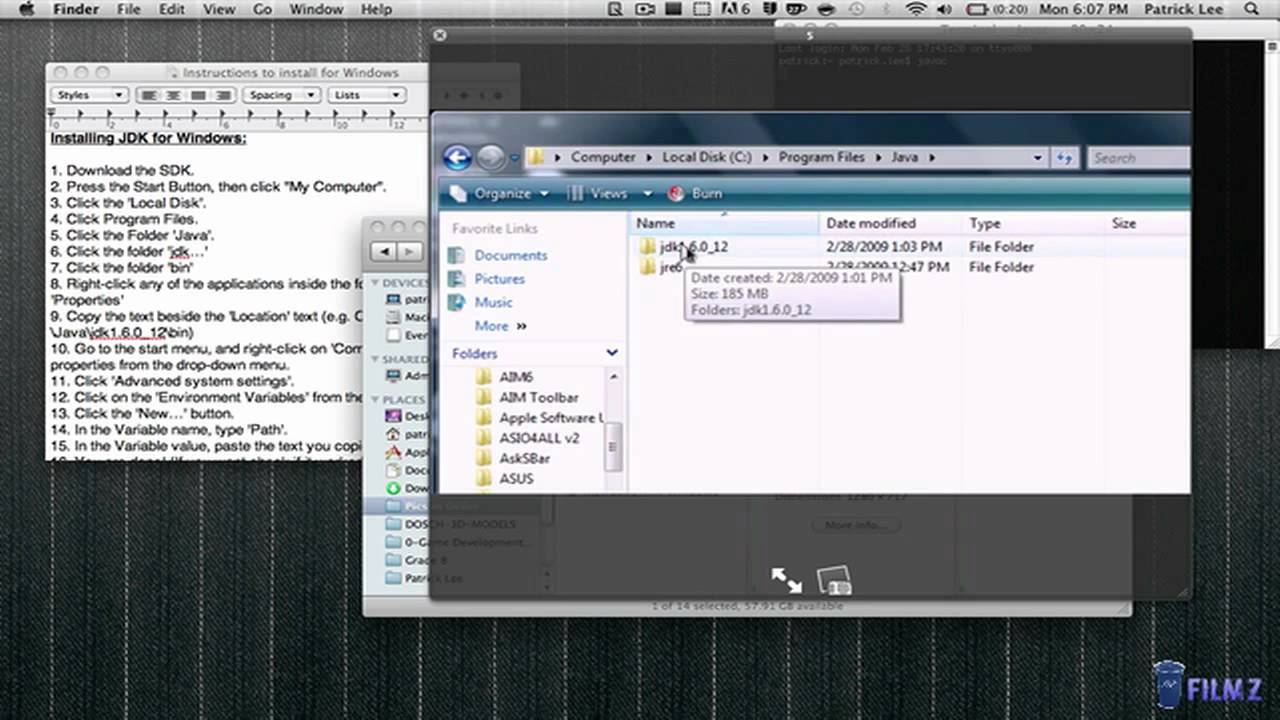Click the fullscreen arrows icon in VM overlay

[786, 580]
